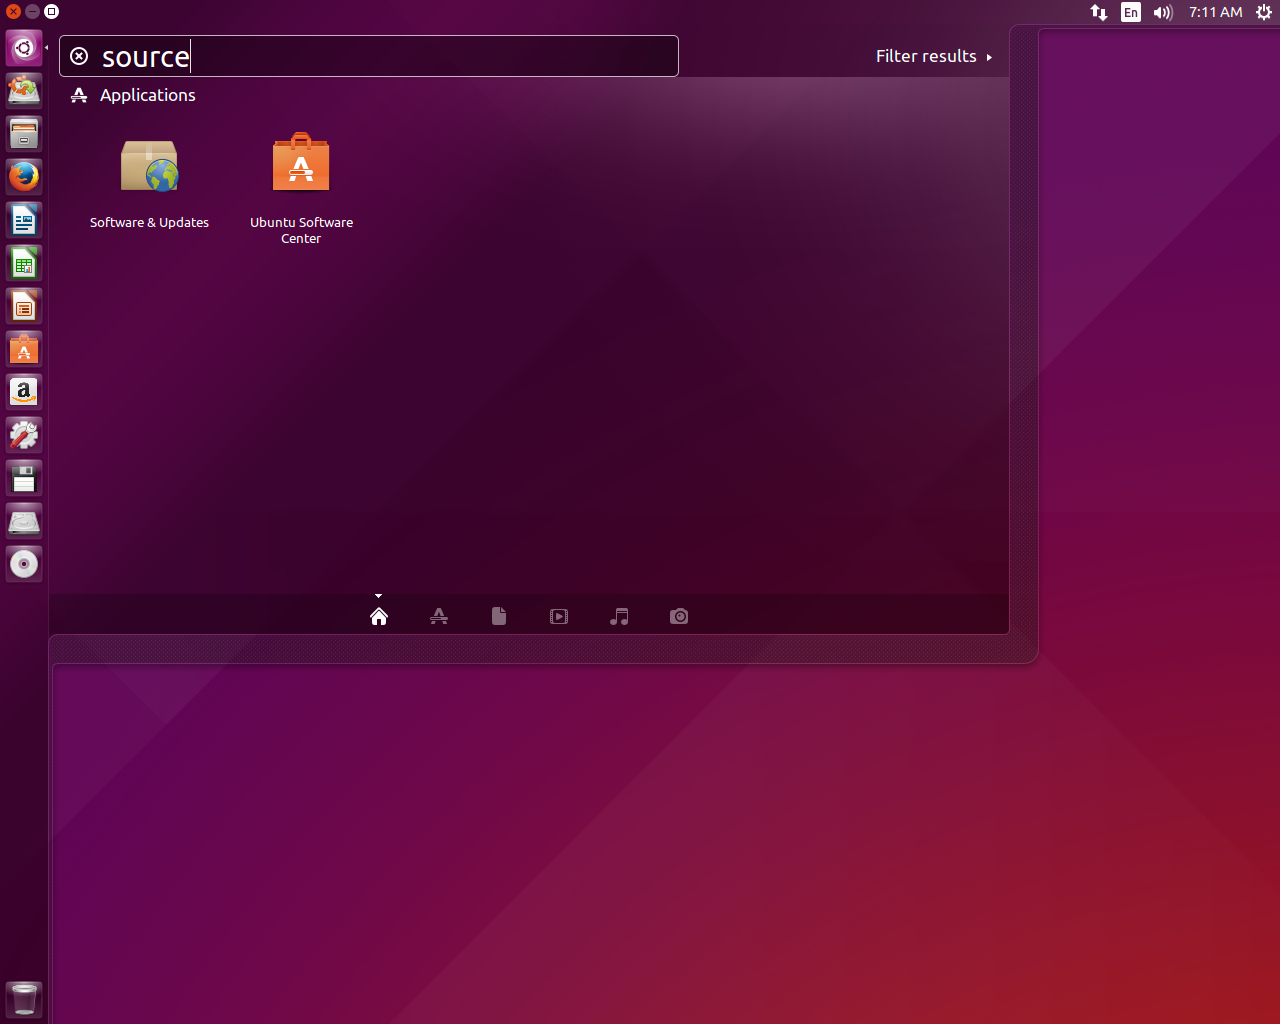Launch Firefox from the launcher
This screenshot has height=1024, width=1280.
pyautogui.click(x=24, y=176)
